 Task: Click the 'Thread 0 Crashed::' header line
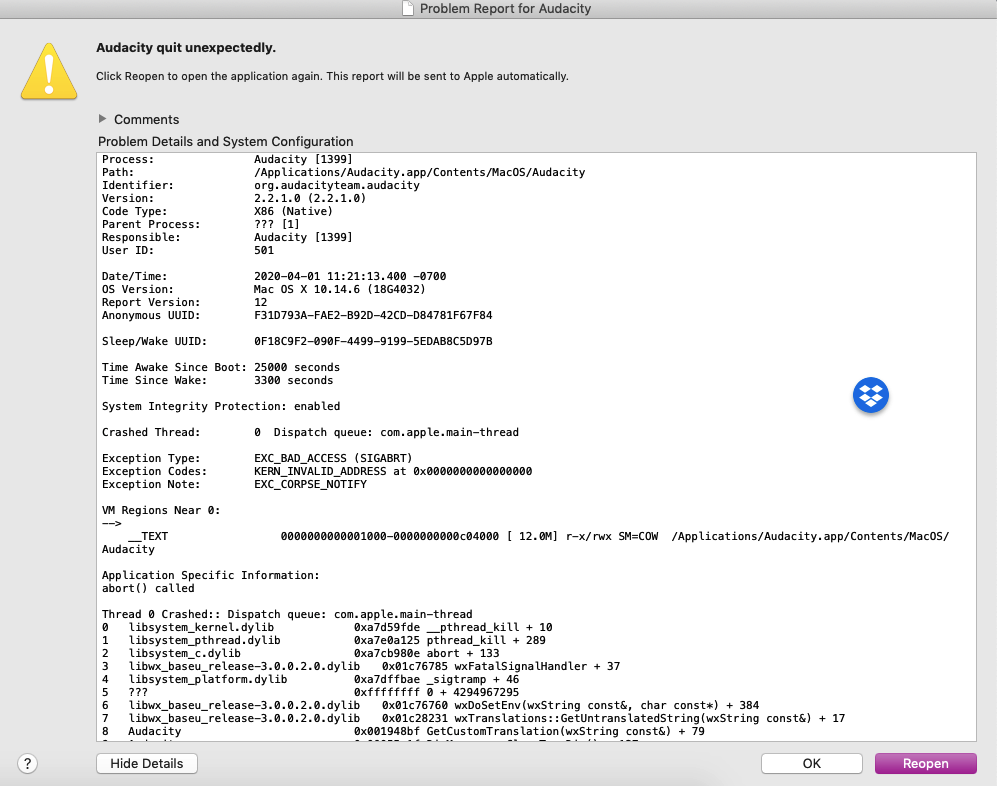(287, 614)
